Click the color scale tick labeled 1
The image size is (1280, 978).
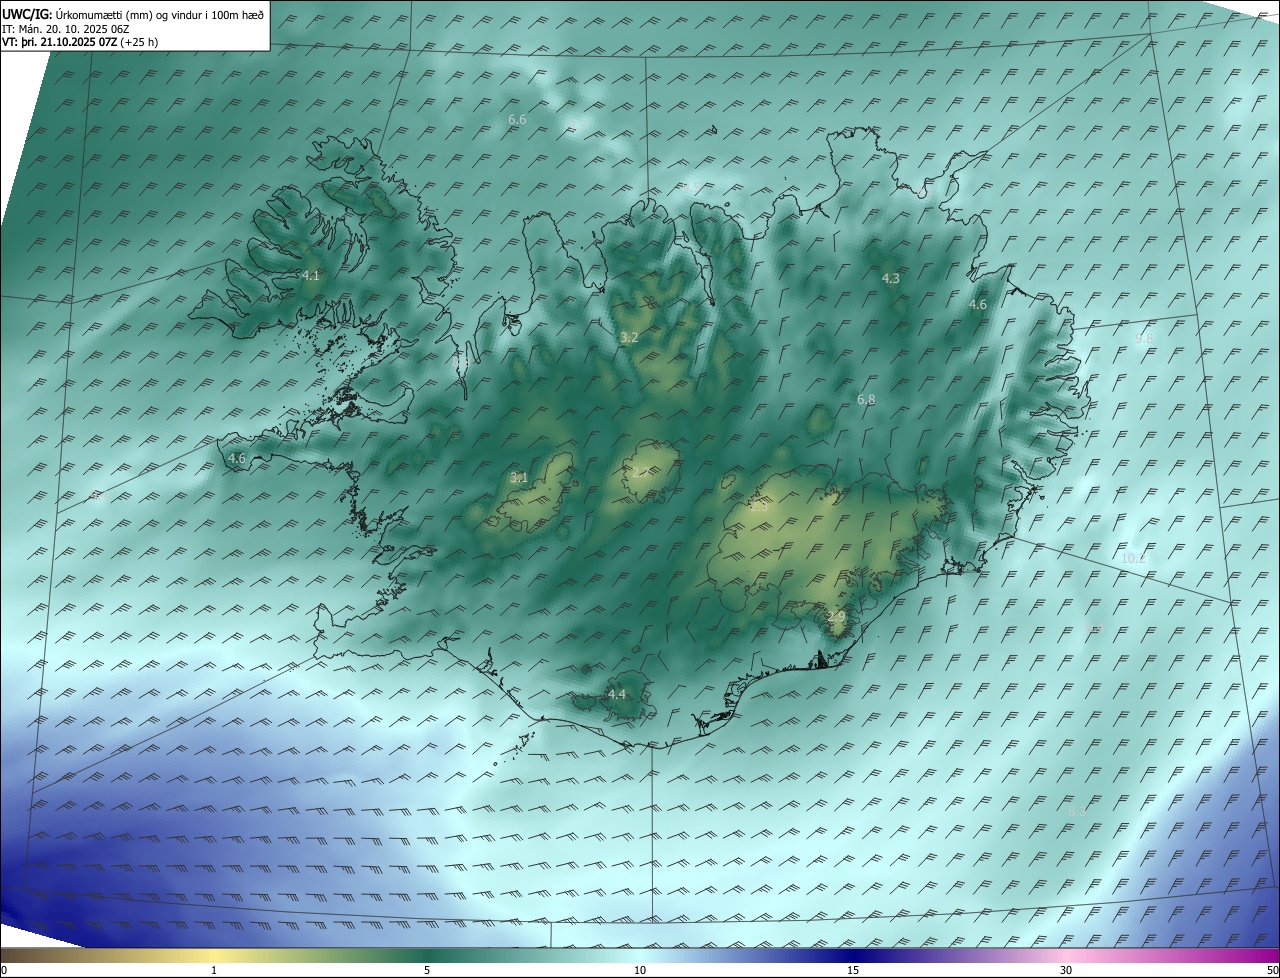click(214, 970)
